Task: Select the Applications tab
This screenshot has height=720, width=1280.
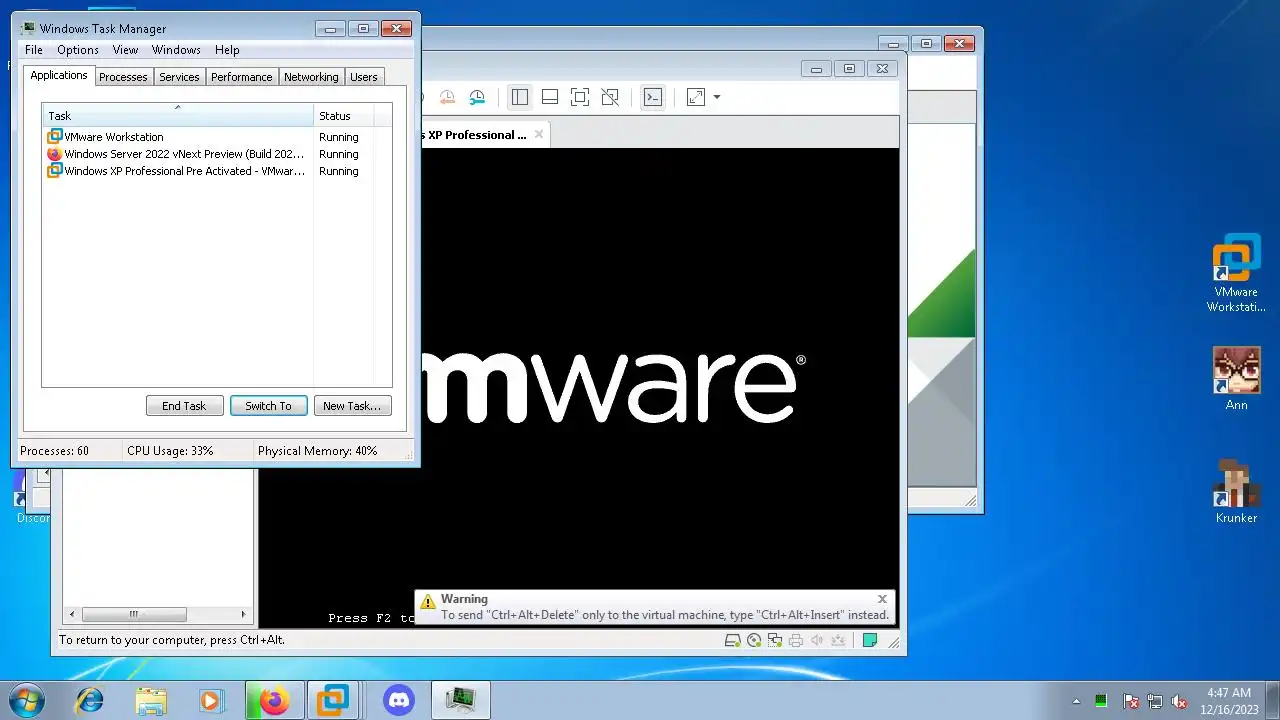Action: (x=59, y=75)
